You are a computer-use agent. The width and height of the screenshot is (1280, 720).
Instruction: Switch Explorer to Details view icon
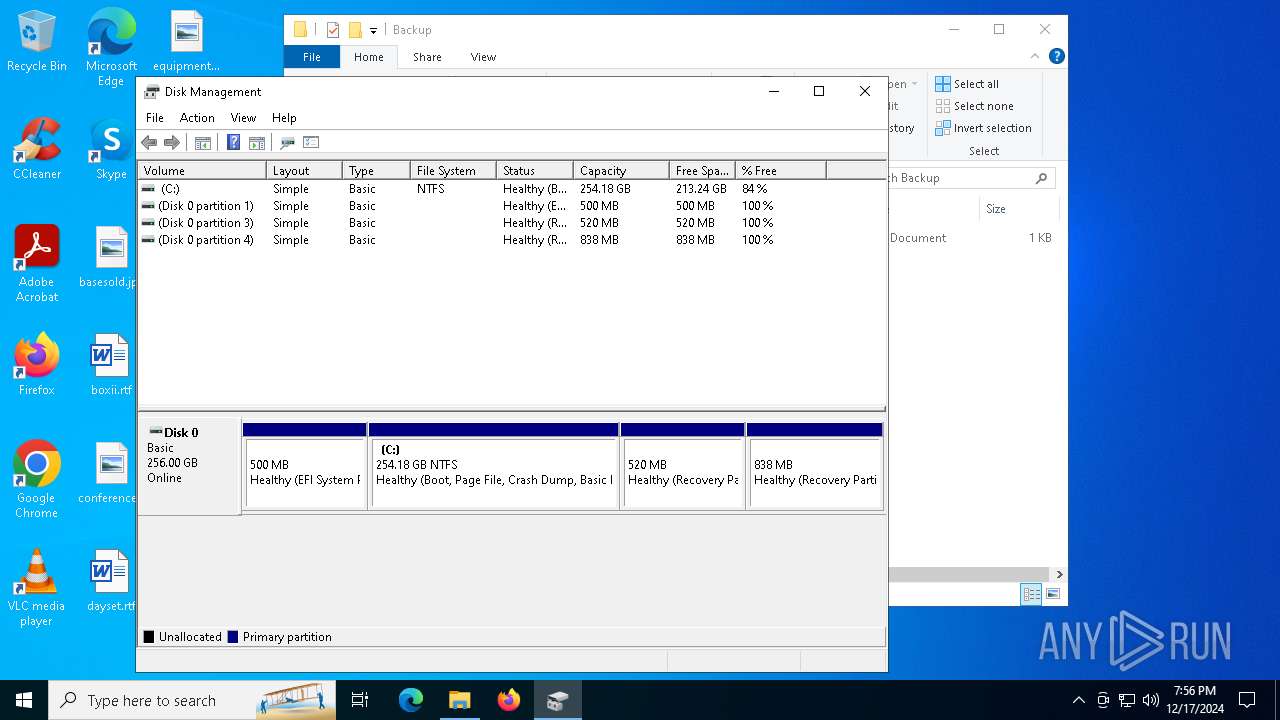click(1031, 594)
